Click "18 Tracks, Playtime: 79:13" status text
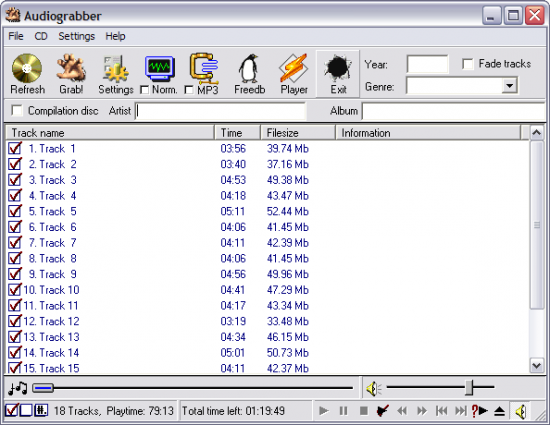 (114, 411)
